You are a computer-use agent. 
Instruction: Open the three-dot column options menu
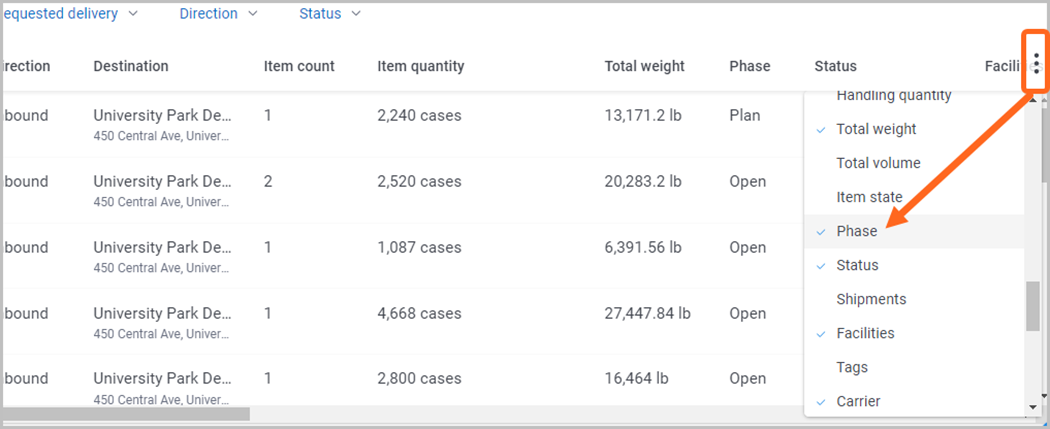click(1036, 62)
